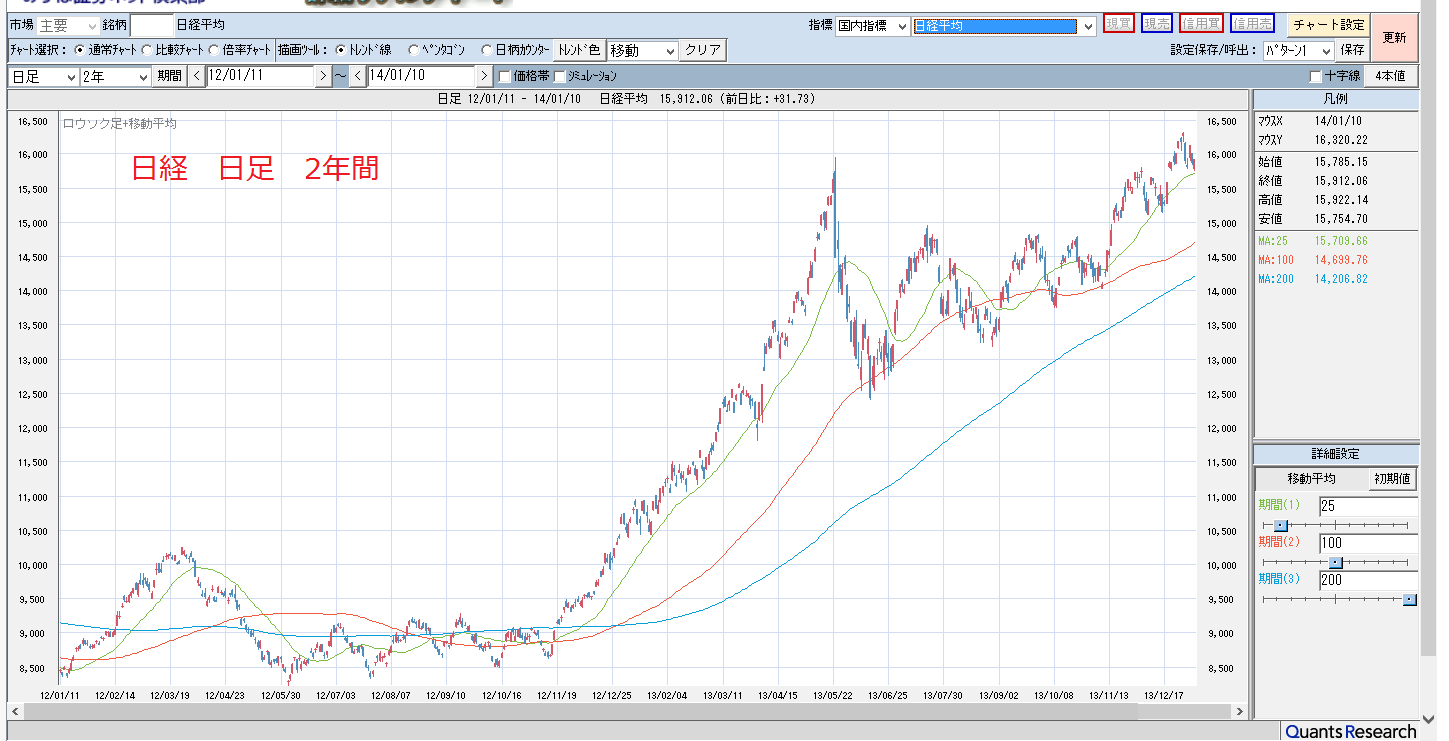The height and width of the screenshot is (741, 1449).
Task: Enable the シミュレーション checkbox
Action: tap(559, 76)
